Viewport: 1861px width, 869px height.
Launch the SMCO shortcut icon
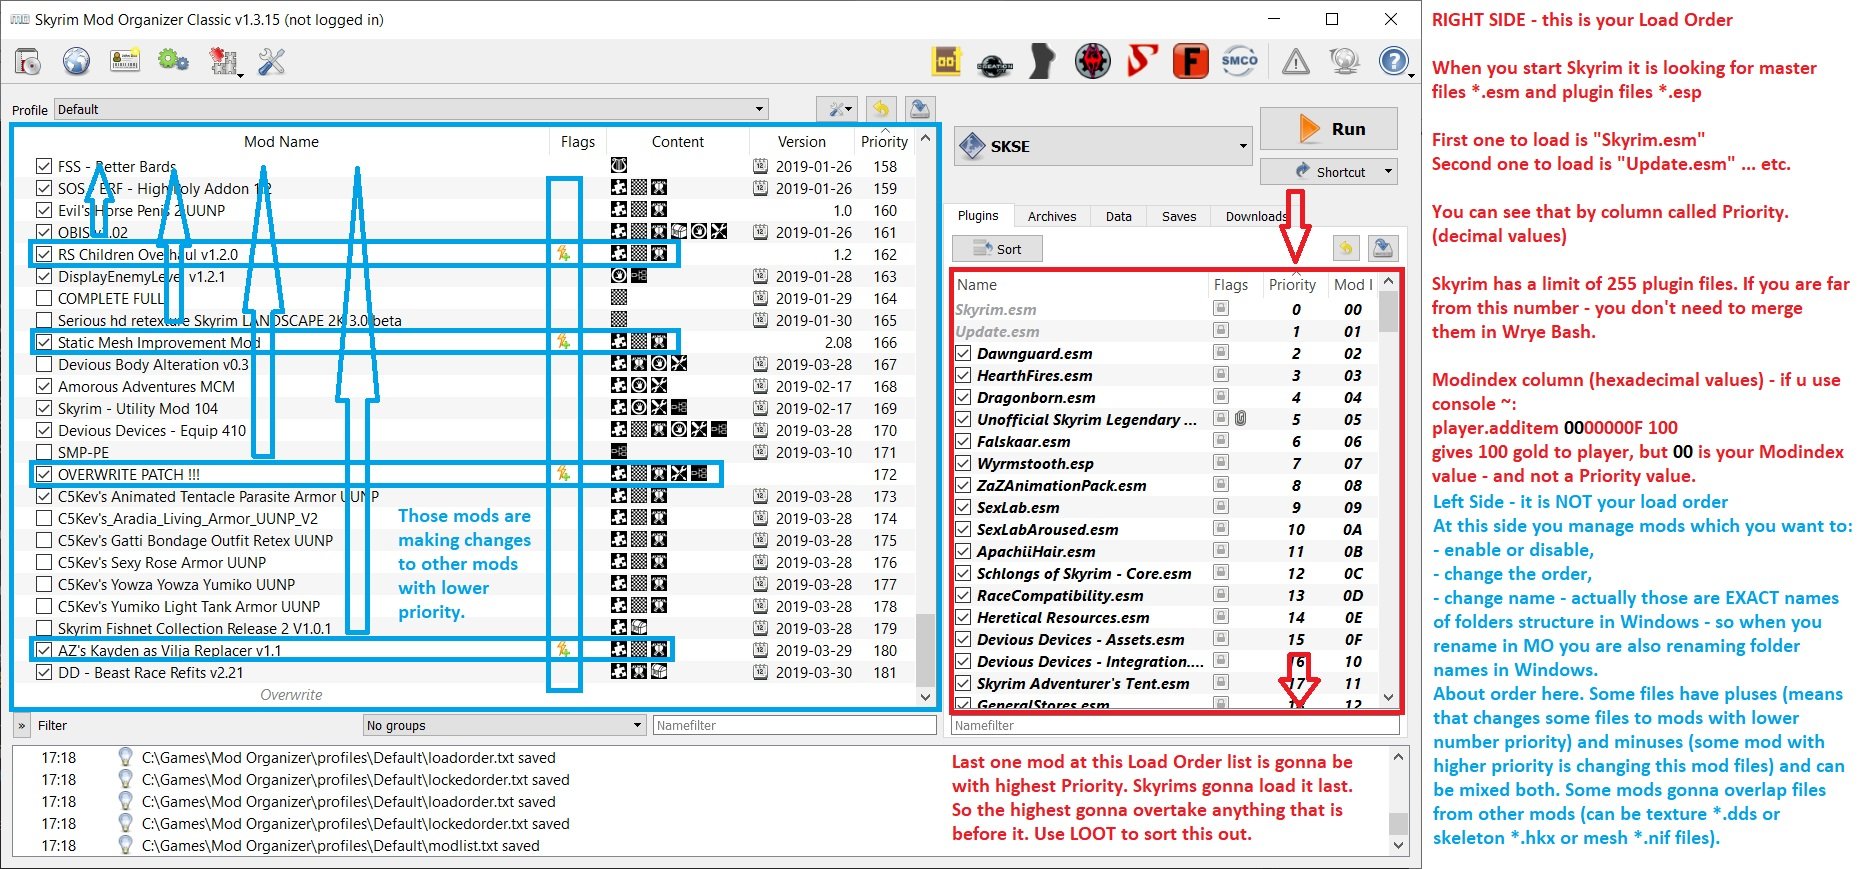[1240, 62]
